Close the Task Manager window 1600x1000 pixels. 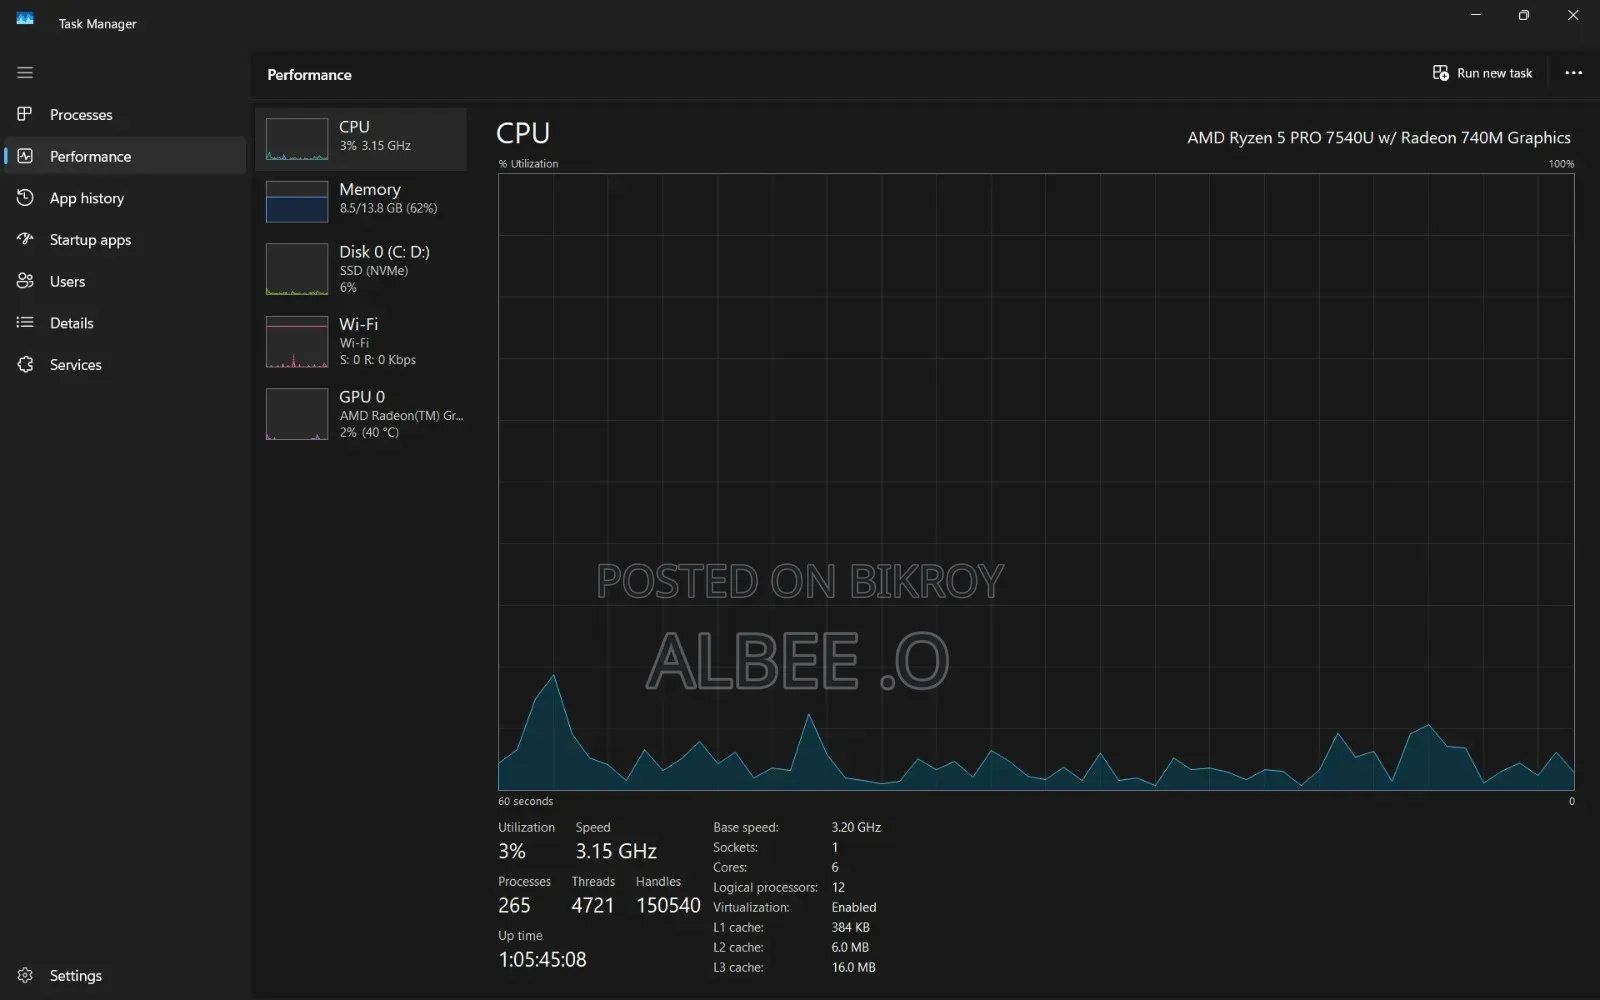click(1573, 15)
